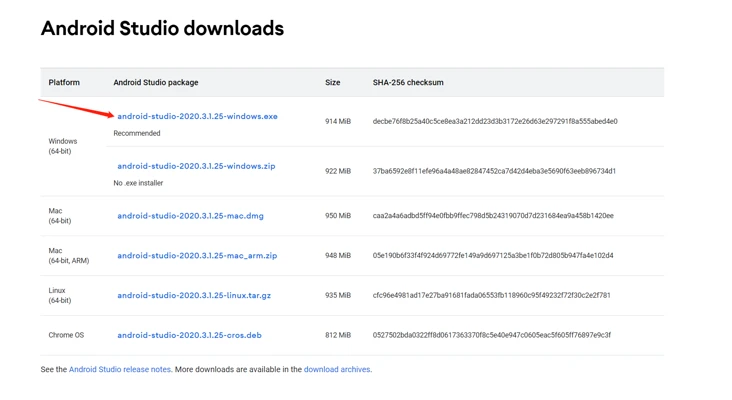Download the android-studio mac.dmg file
732x400 pixels.
coord(190,216)
